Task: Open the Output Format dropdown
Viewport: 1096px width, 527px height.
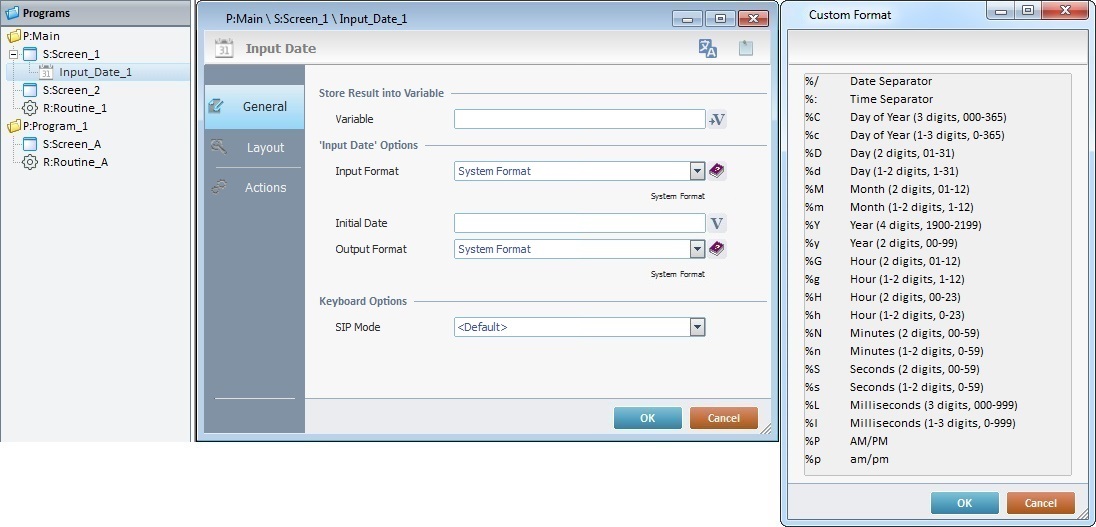Action: click(697, 249)
